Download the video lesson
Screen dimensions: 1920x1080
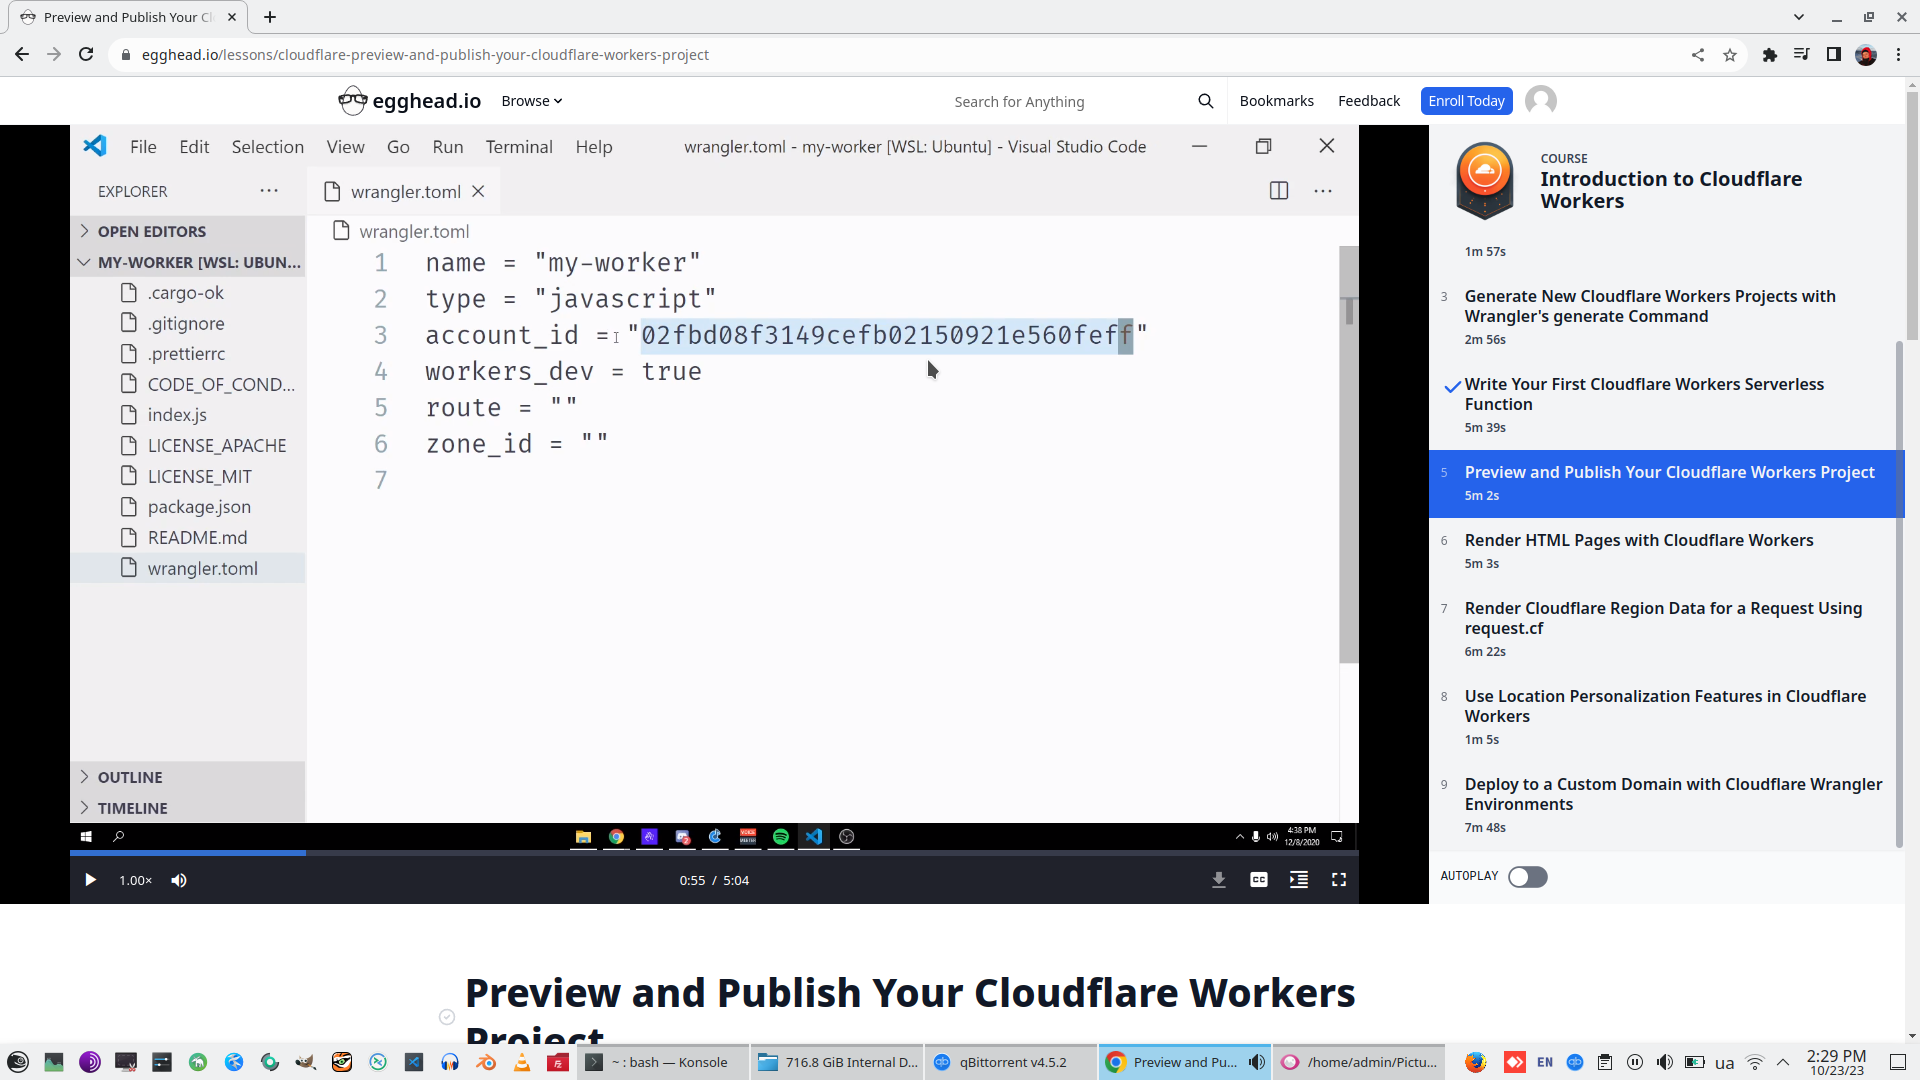(1218, 880)
